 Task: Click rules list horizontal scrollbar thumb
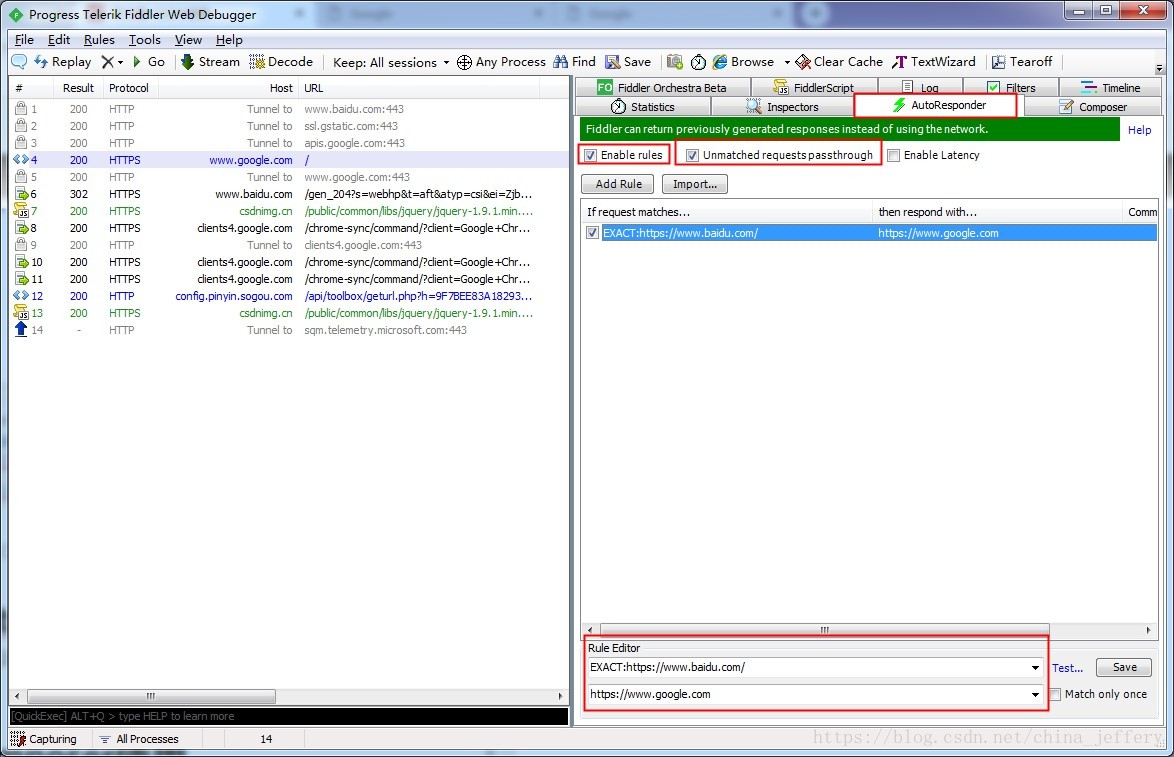click(824, 630)
